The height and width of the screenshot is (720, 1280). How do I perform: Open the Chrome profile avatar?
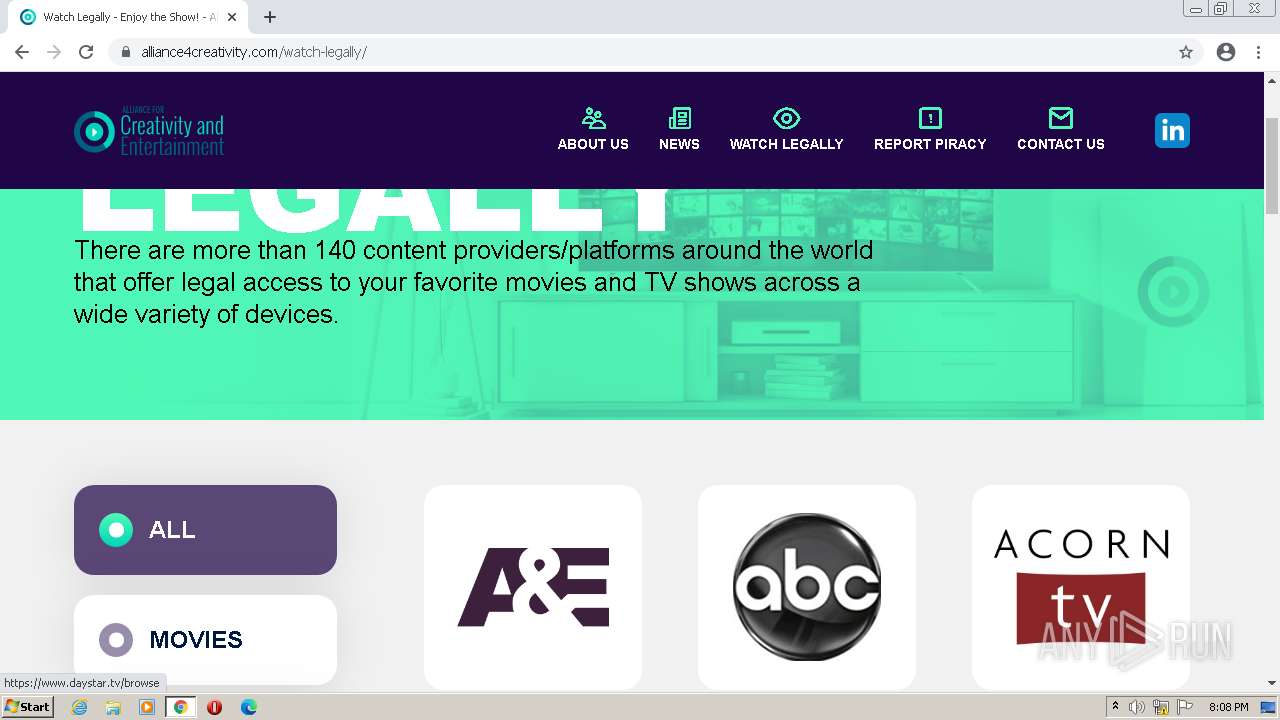(x=1226, y=52)
